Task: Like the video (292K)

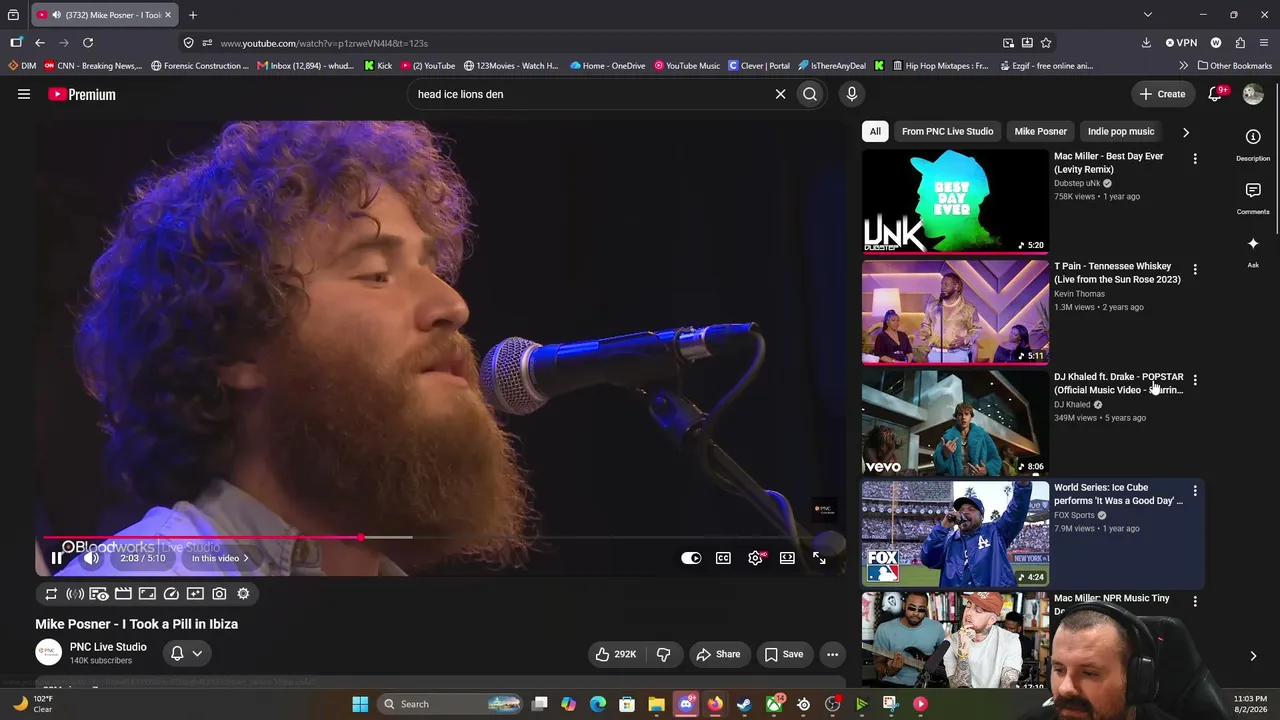Action: 616,654
